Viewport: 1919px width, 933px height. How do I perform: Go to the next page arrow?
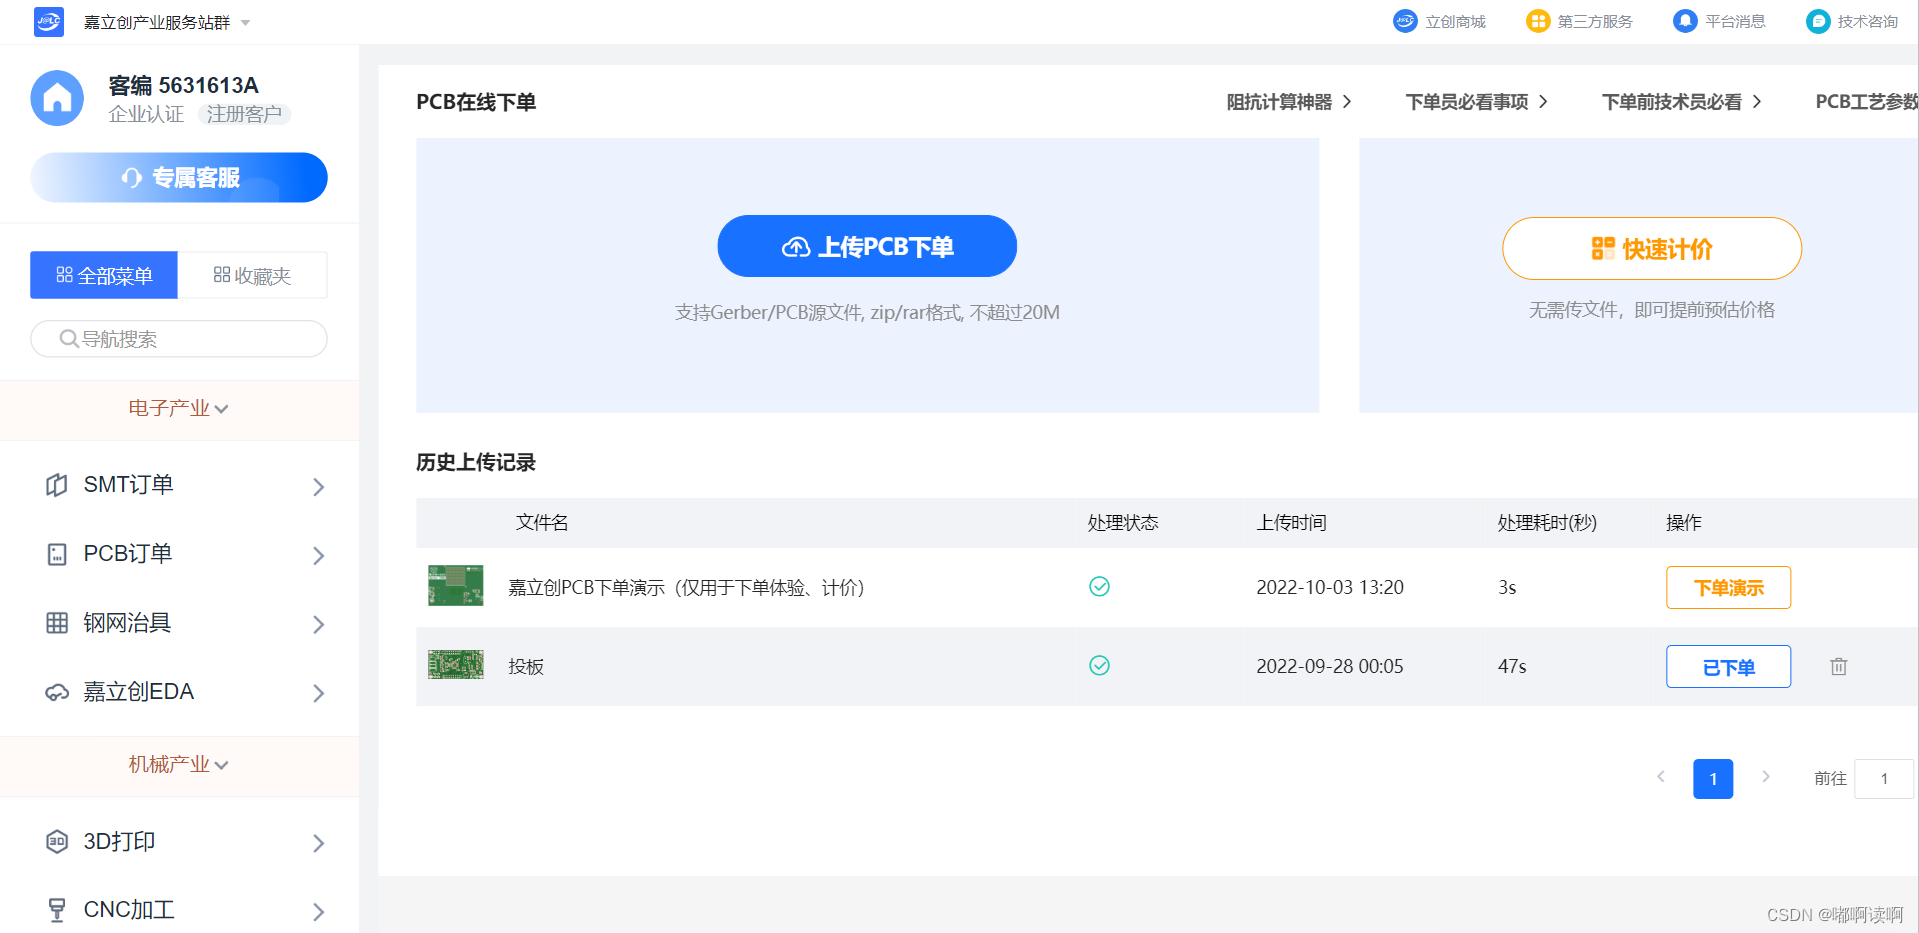pos(1766,777)
